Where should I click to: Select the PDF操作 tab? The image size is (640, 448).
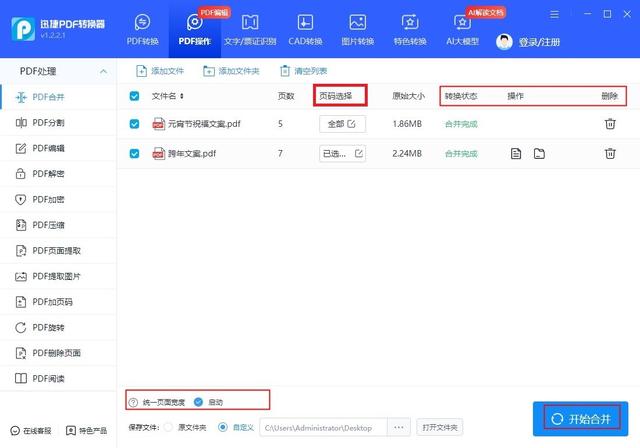[195, 29]
